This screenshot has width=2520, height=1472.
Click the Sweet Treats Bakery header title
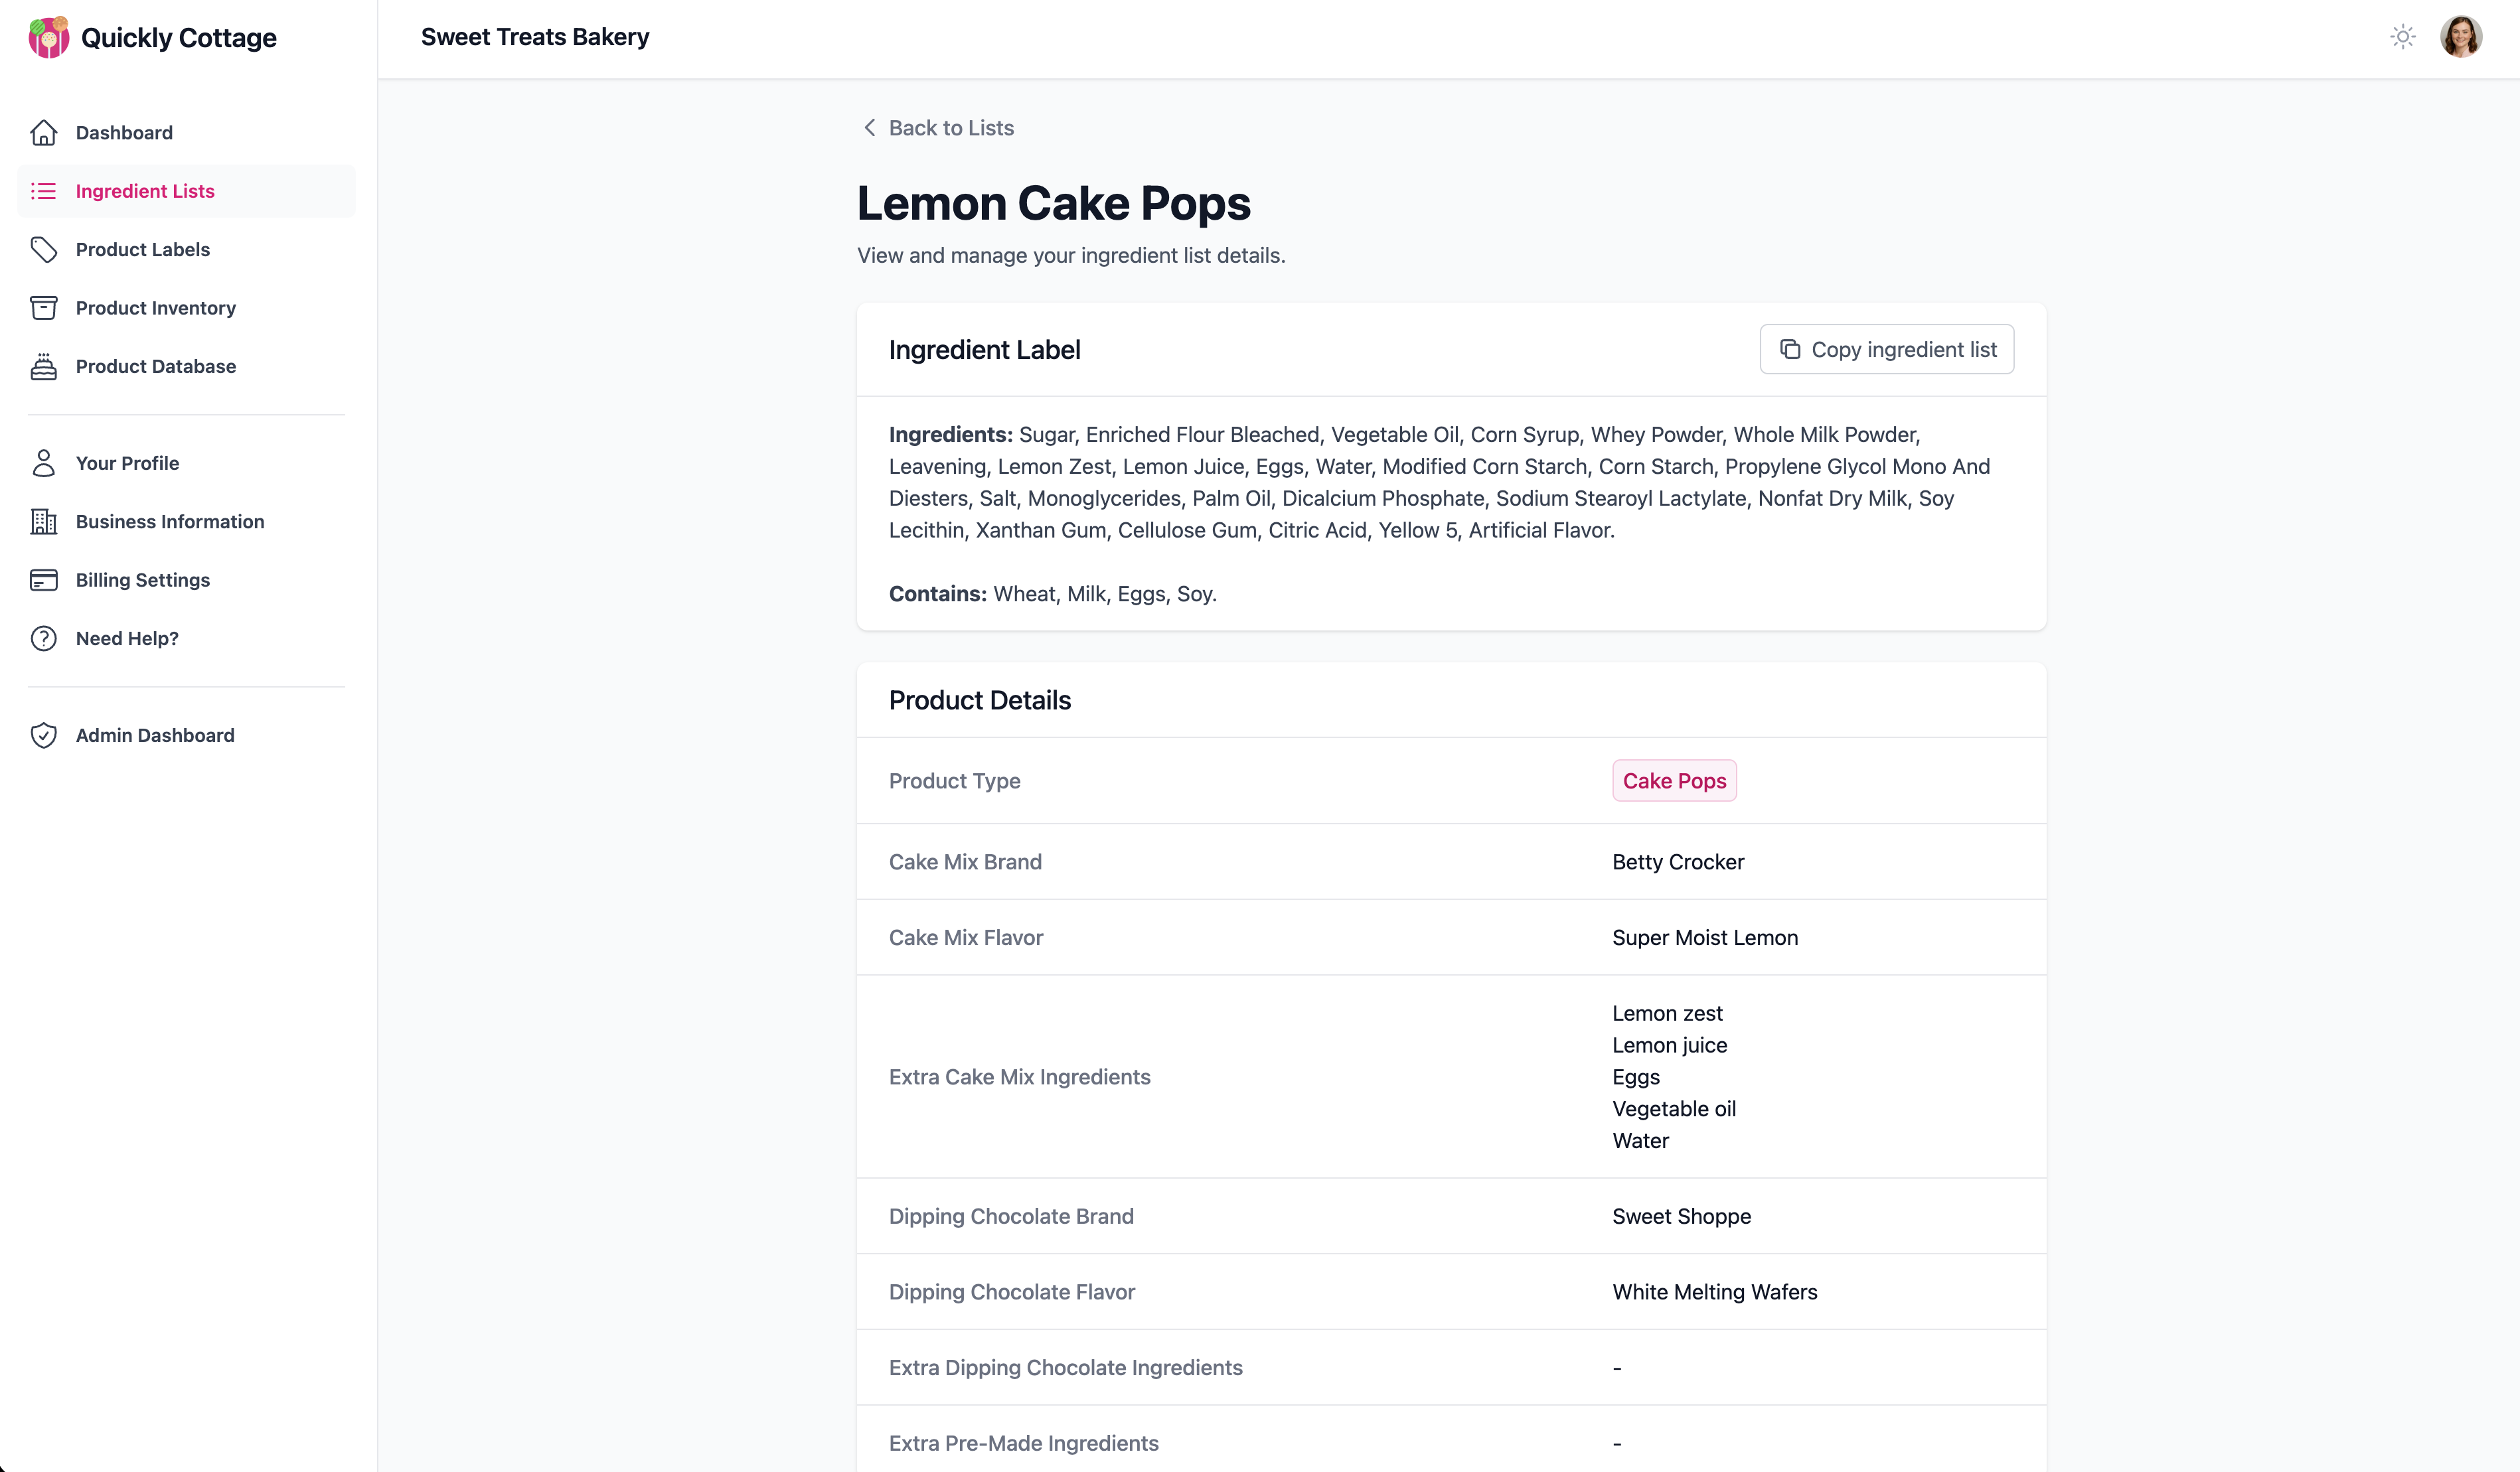tap(535, 38)
